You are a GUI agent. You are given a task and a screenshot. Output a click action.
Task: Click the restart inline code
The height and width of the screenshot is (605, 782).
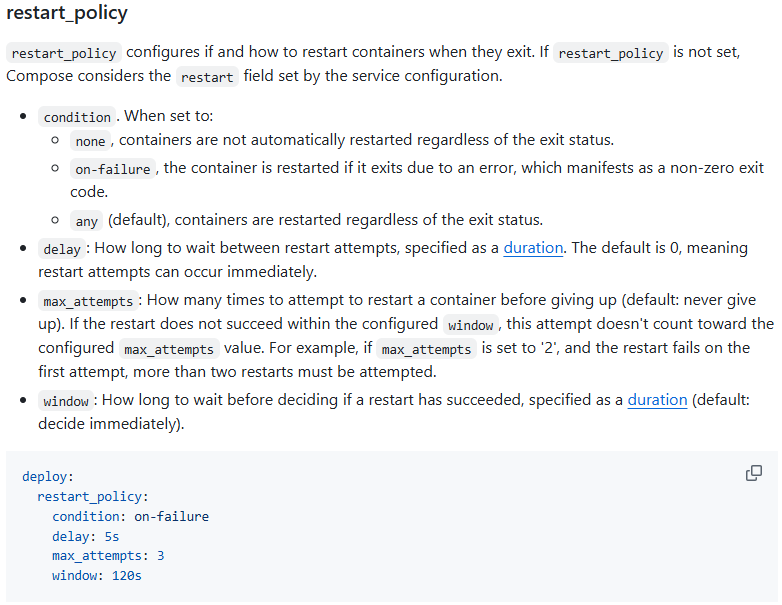[x=207, y=77]
